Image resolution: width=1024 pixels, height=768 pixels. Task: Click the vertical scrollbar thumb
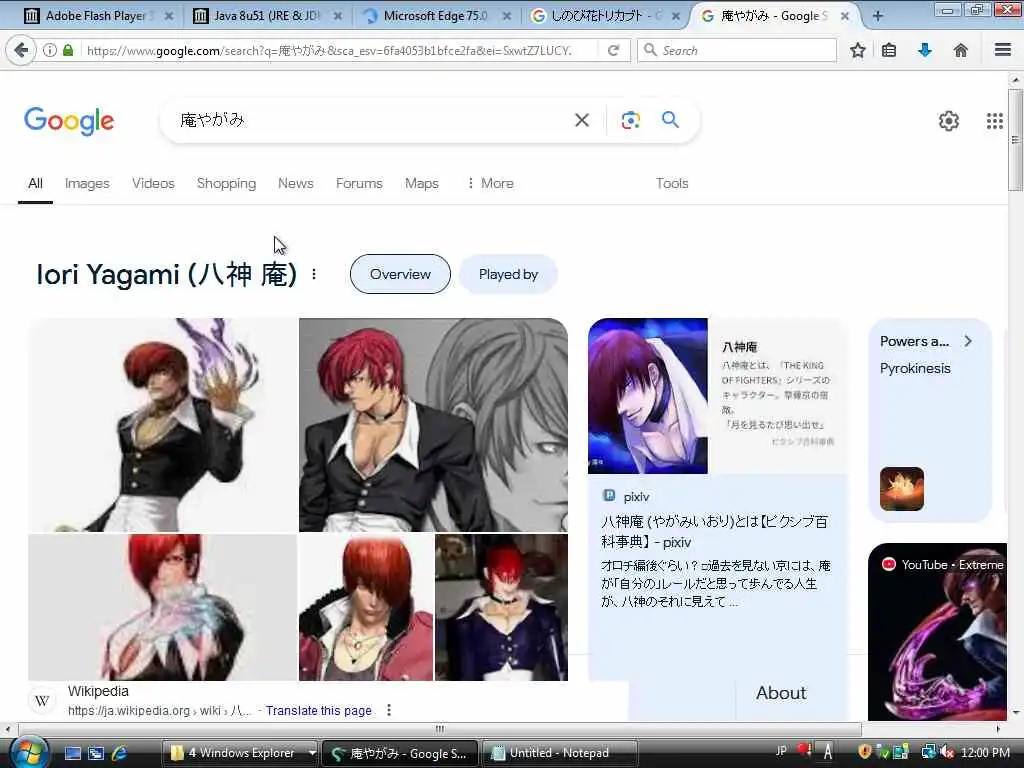tap(1015, 140)
